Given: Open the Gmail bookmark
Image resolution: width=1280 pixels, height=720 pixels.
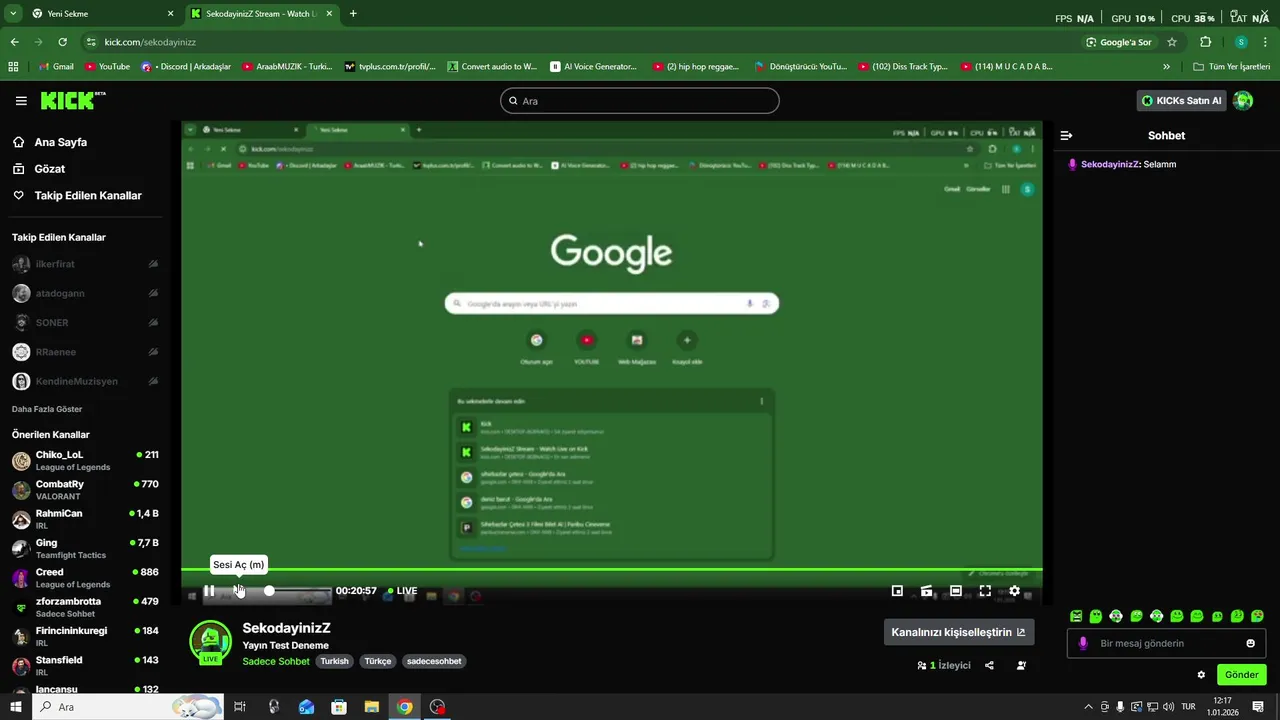Looking at the screenshot, I should click(55, 67).
